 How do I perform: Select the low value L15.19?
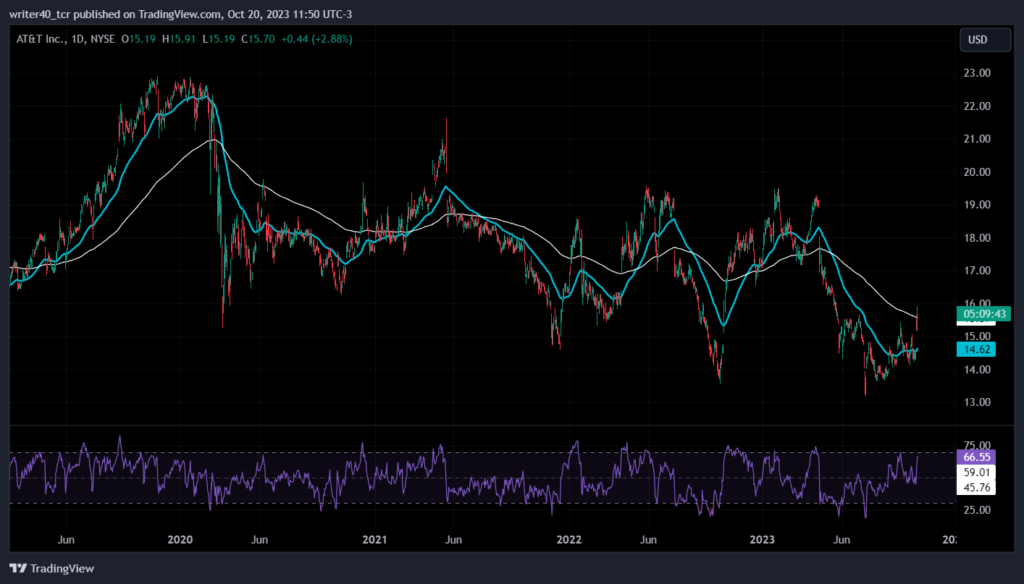pyautogui.click(x=219, y=39)
